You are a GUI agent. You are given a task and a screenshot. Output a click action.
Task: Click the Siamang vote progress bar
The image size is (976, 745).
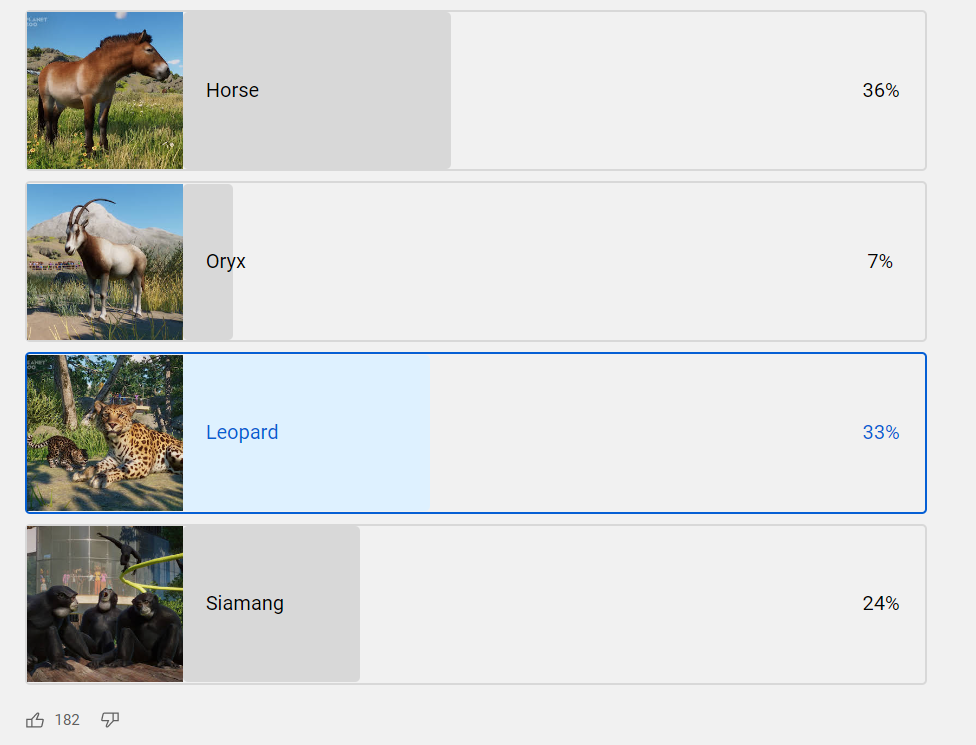pyautogui.click(x=271, y=604)
